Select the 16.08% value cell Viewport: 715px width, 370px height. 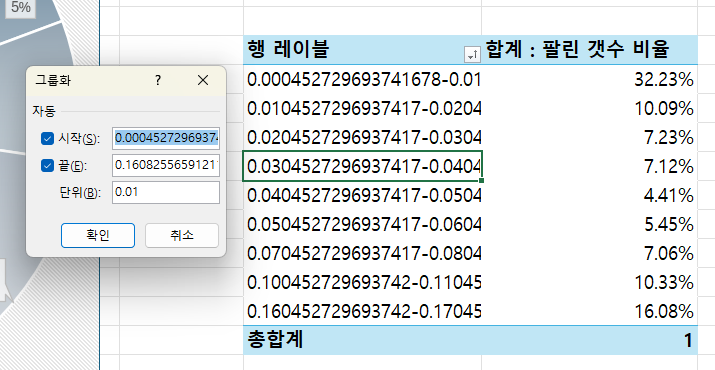coord(590,311)
